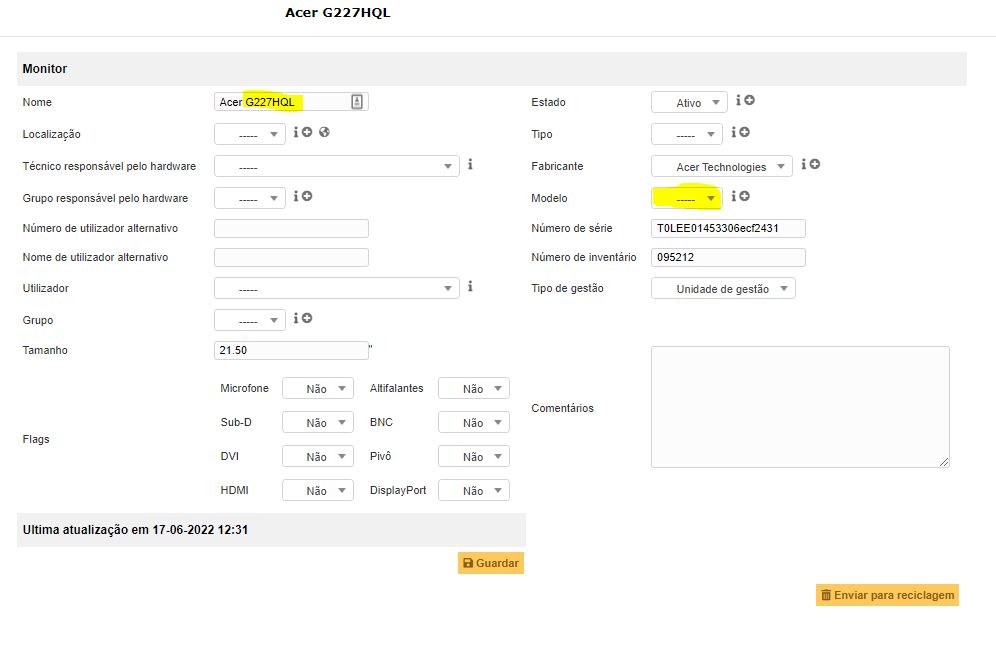The width and height of the screenshot is (996, 654).
Task: Open Grupo responsável pelo hardware dropdown
Action: click(x=250, y=198)
